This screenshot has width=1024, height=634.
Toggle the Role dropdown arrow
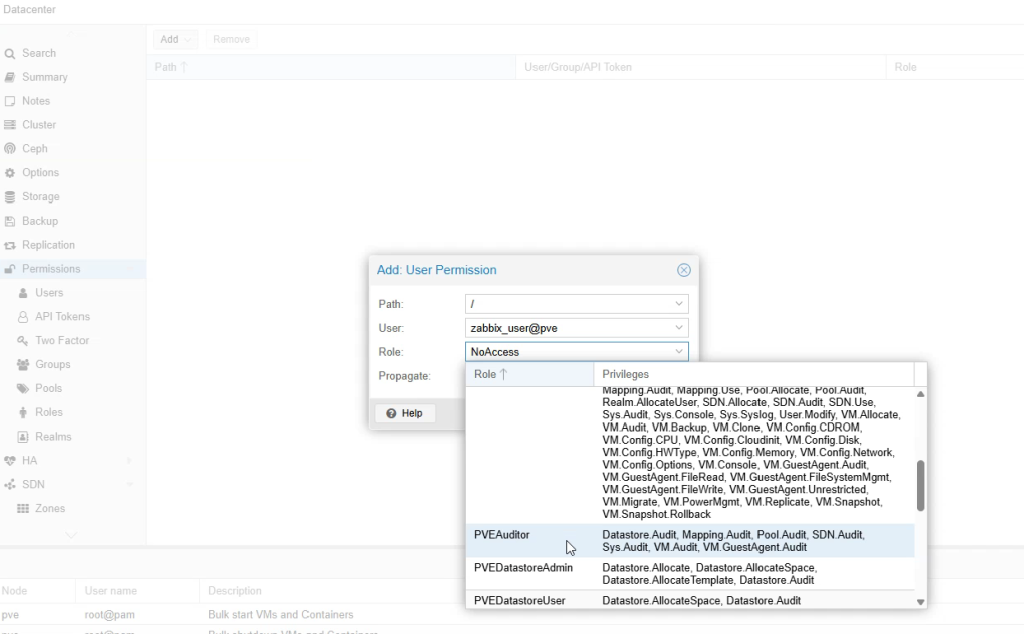click(679, 352)
